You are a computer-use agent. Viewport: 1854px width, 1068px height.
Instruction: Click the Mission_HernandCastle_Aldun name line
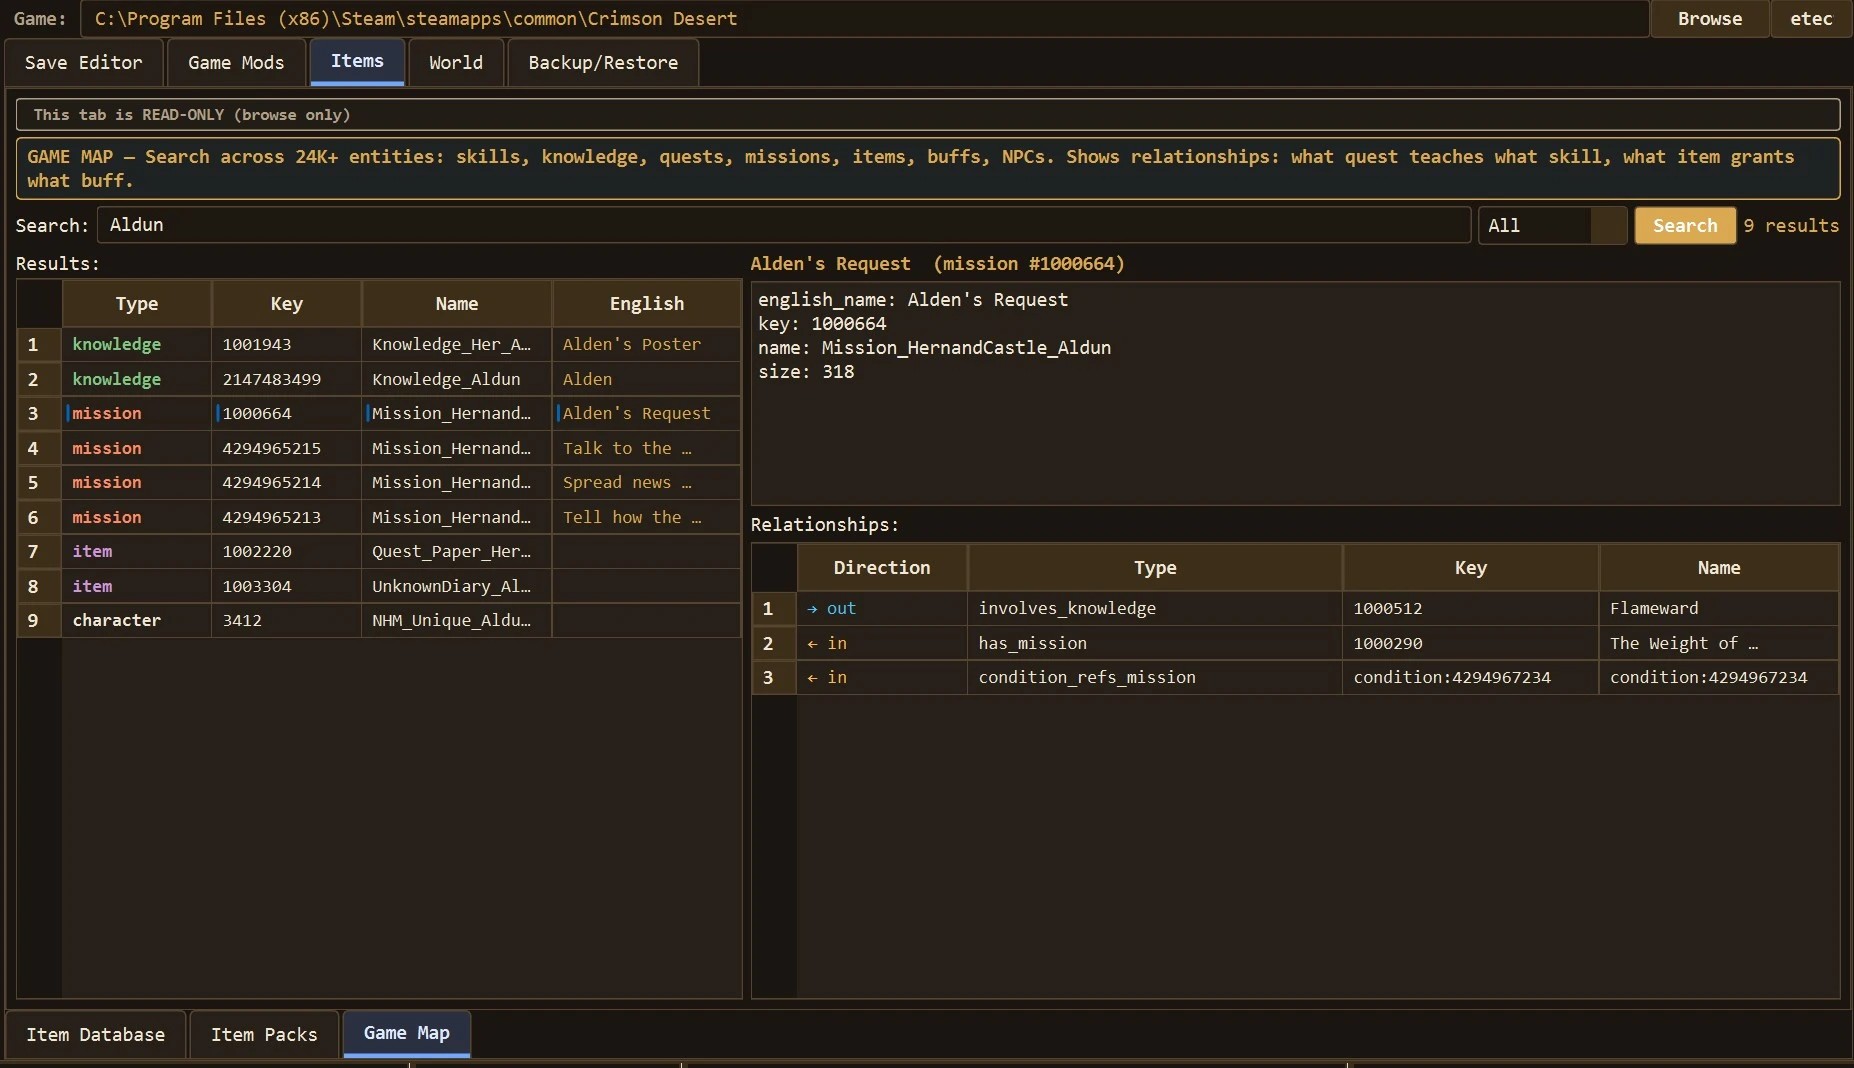934,348
